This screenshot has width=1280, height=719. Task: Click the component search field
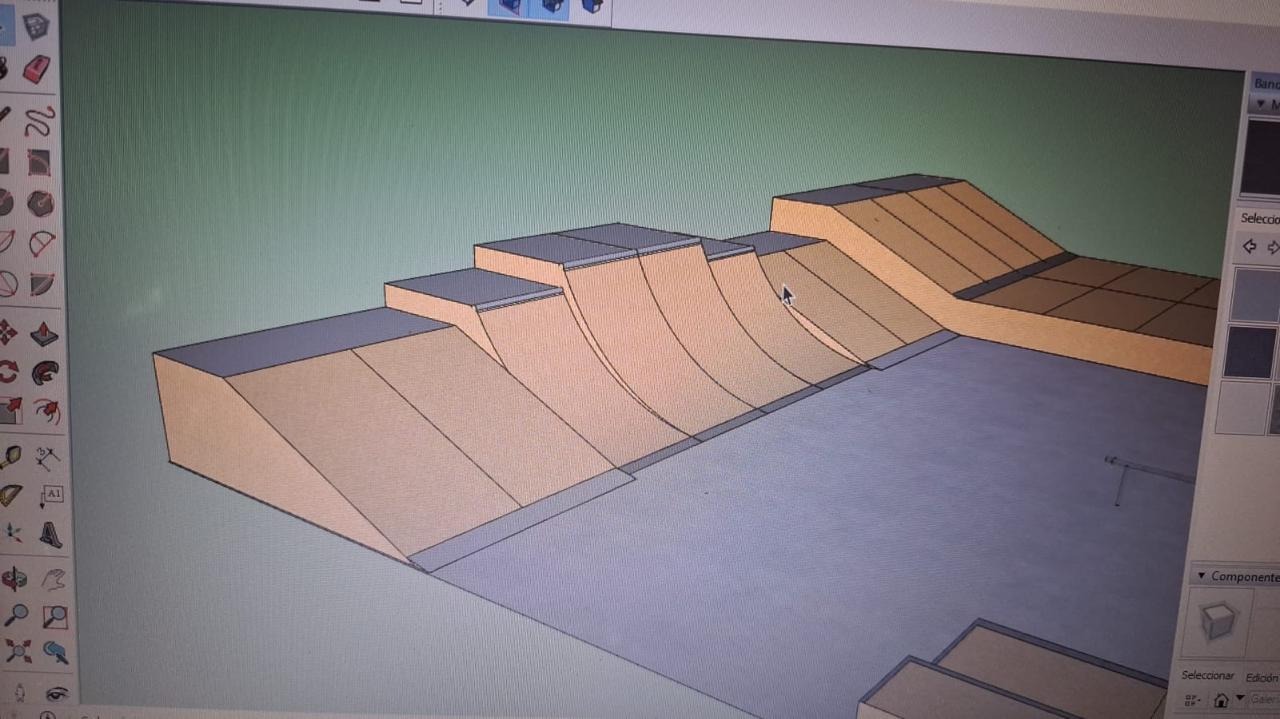click(1264, 700)
